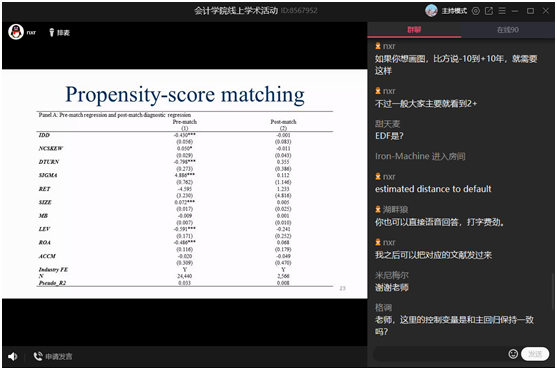The height and width of the screenshot is (370, 557).
Task: Click the penguin avatar of presenter nxr
Action: tap(16, 32)
